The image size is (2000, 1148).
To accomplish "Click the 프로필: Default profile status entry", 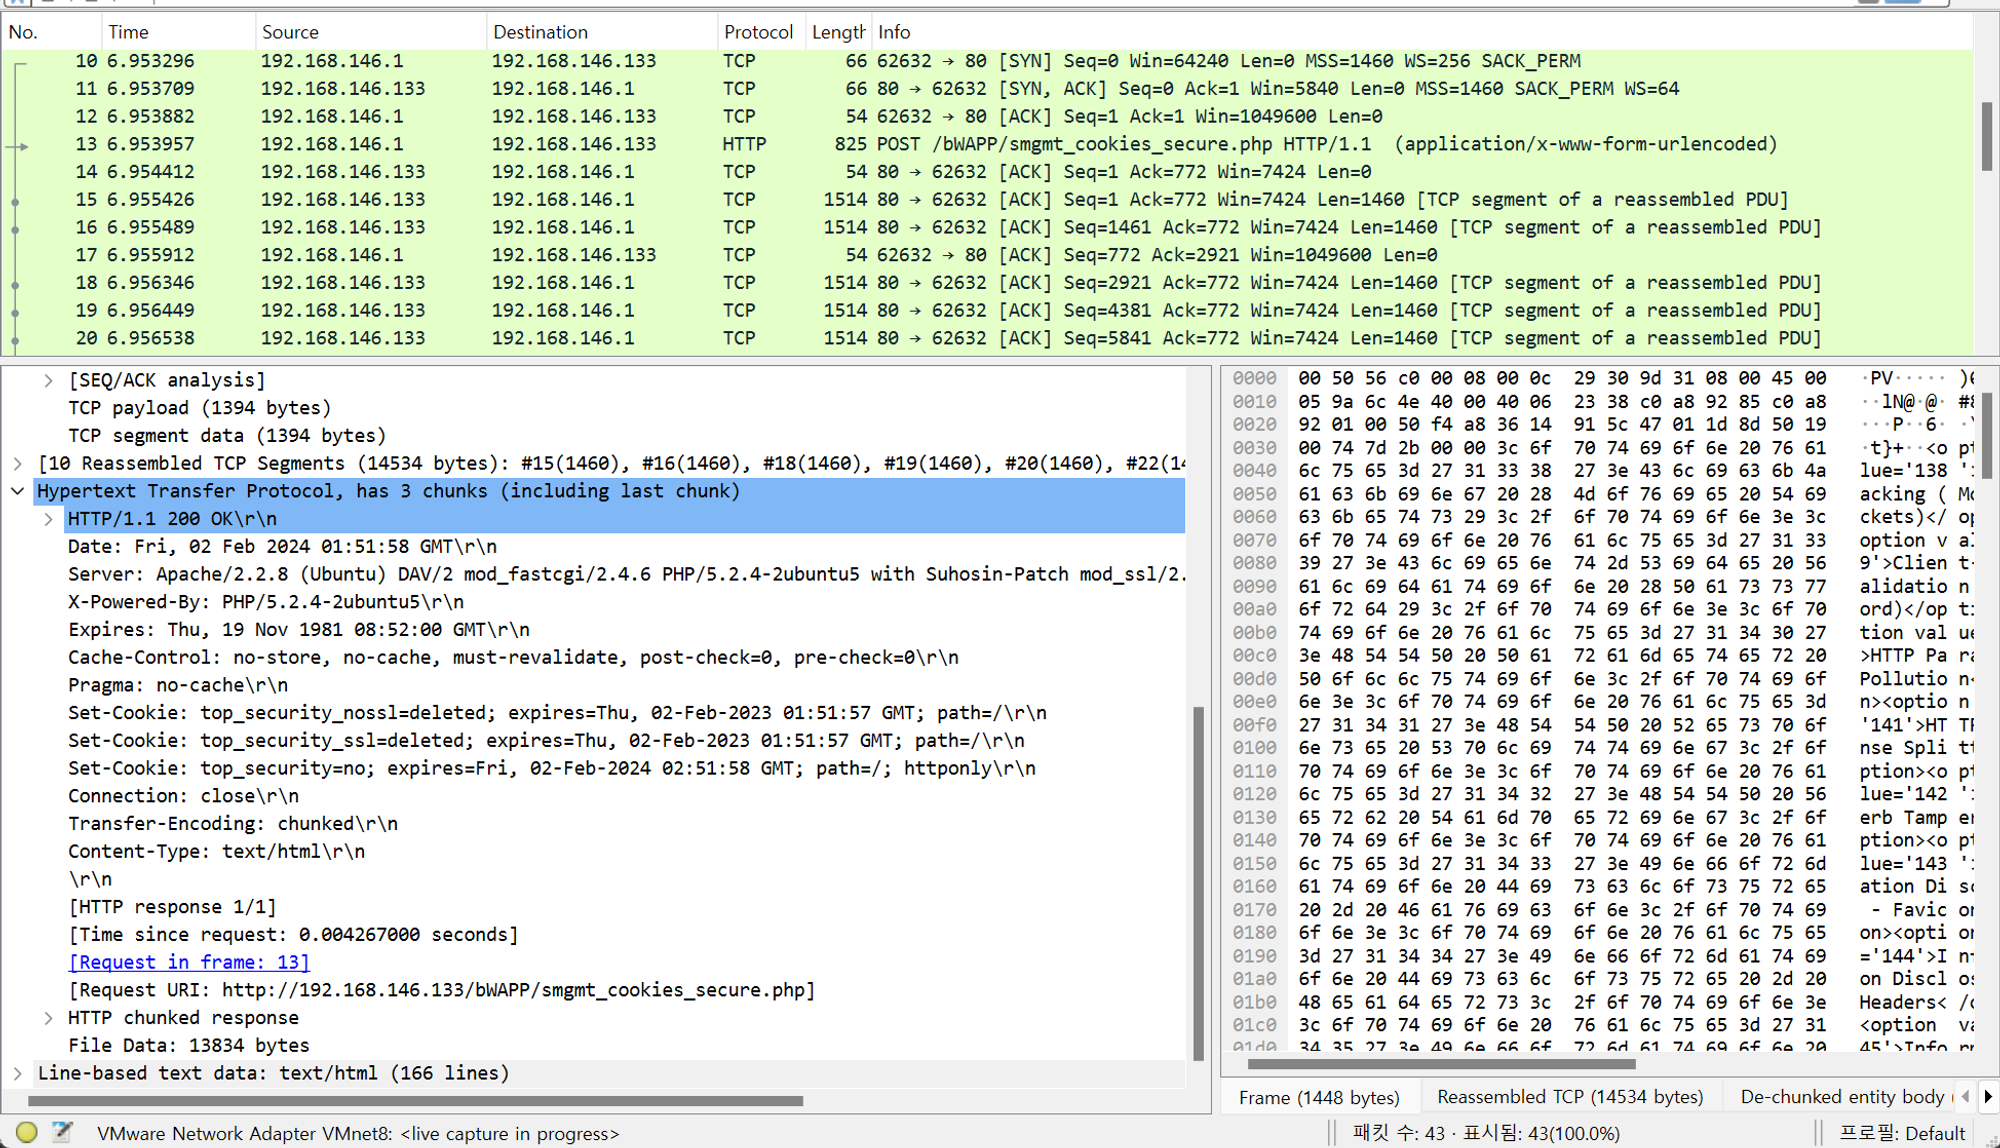I will pos(1902,1133).
